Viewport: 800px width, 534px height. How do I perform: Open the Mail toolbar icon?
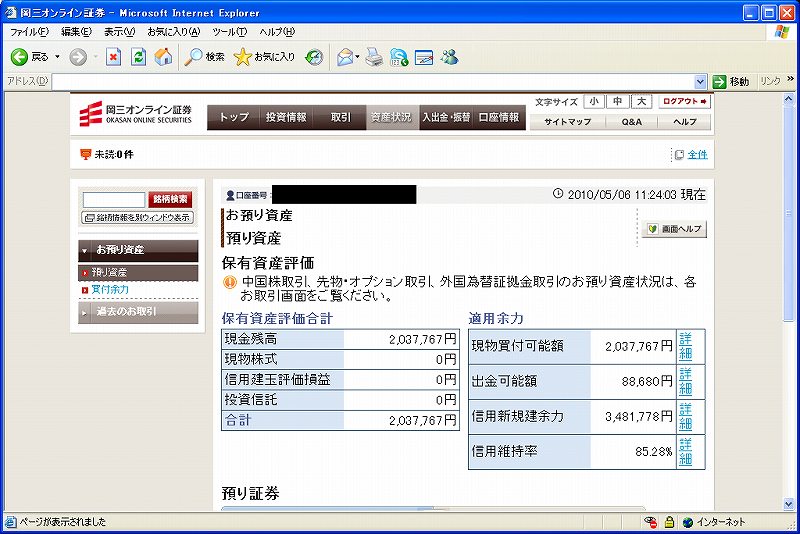(346, 57)
